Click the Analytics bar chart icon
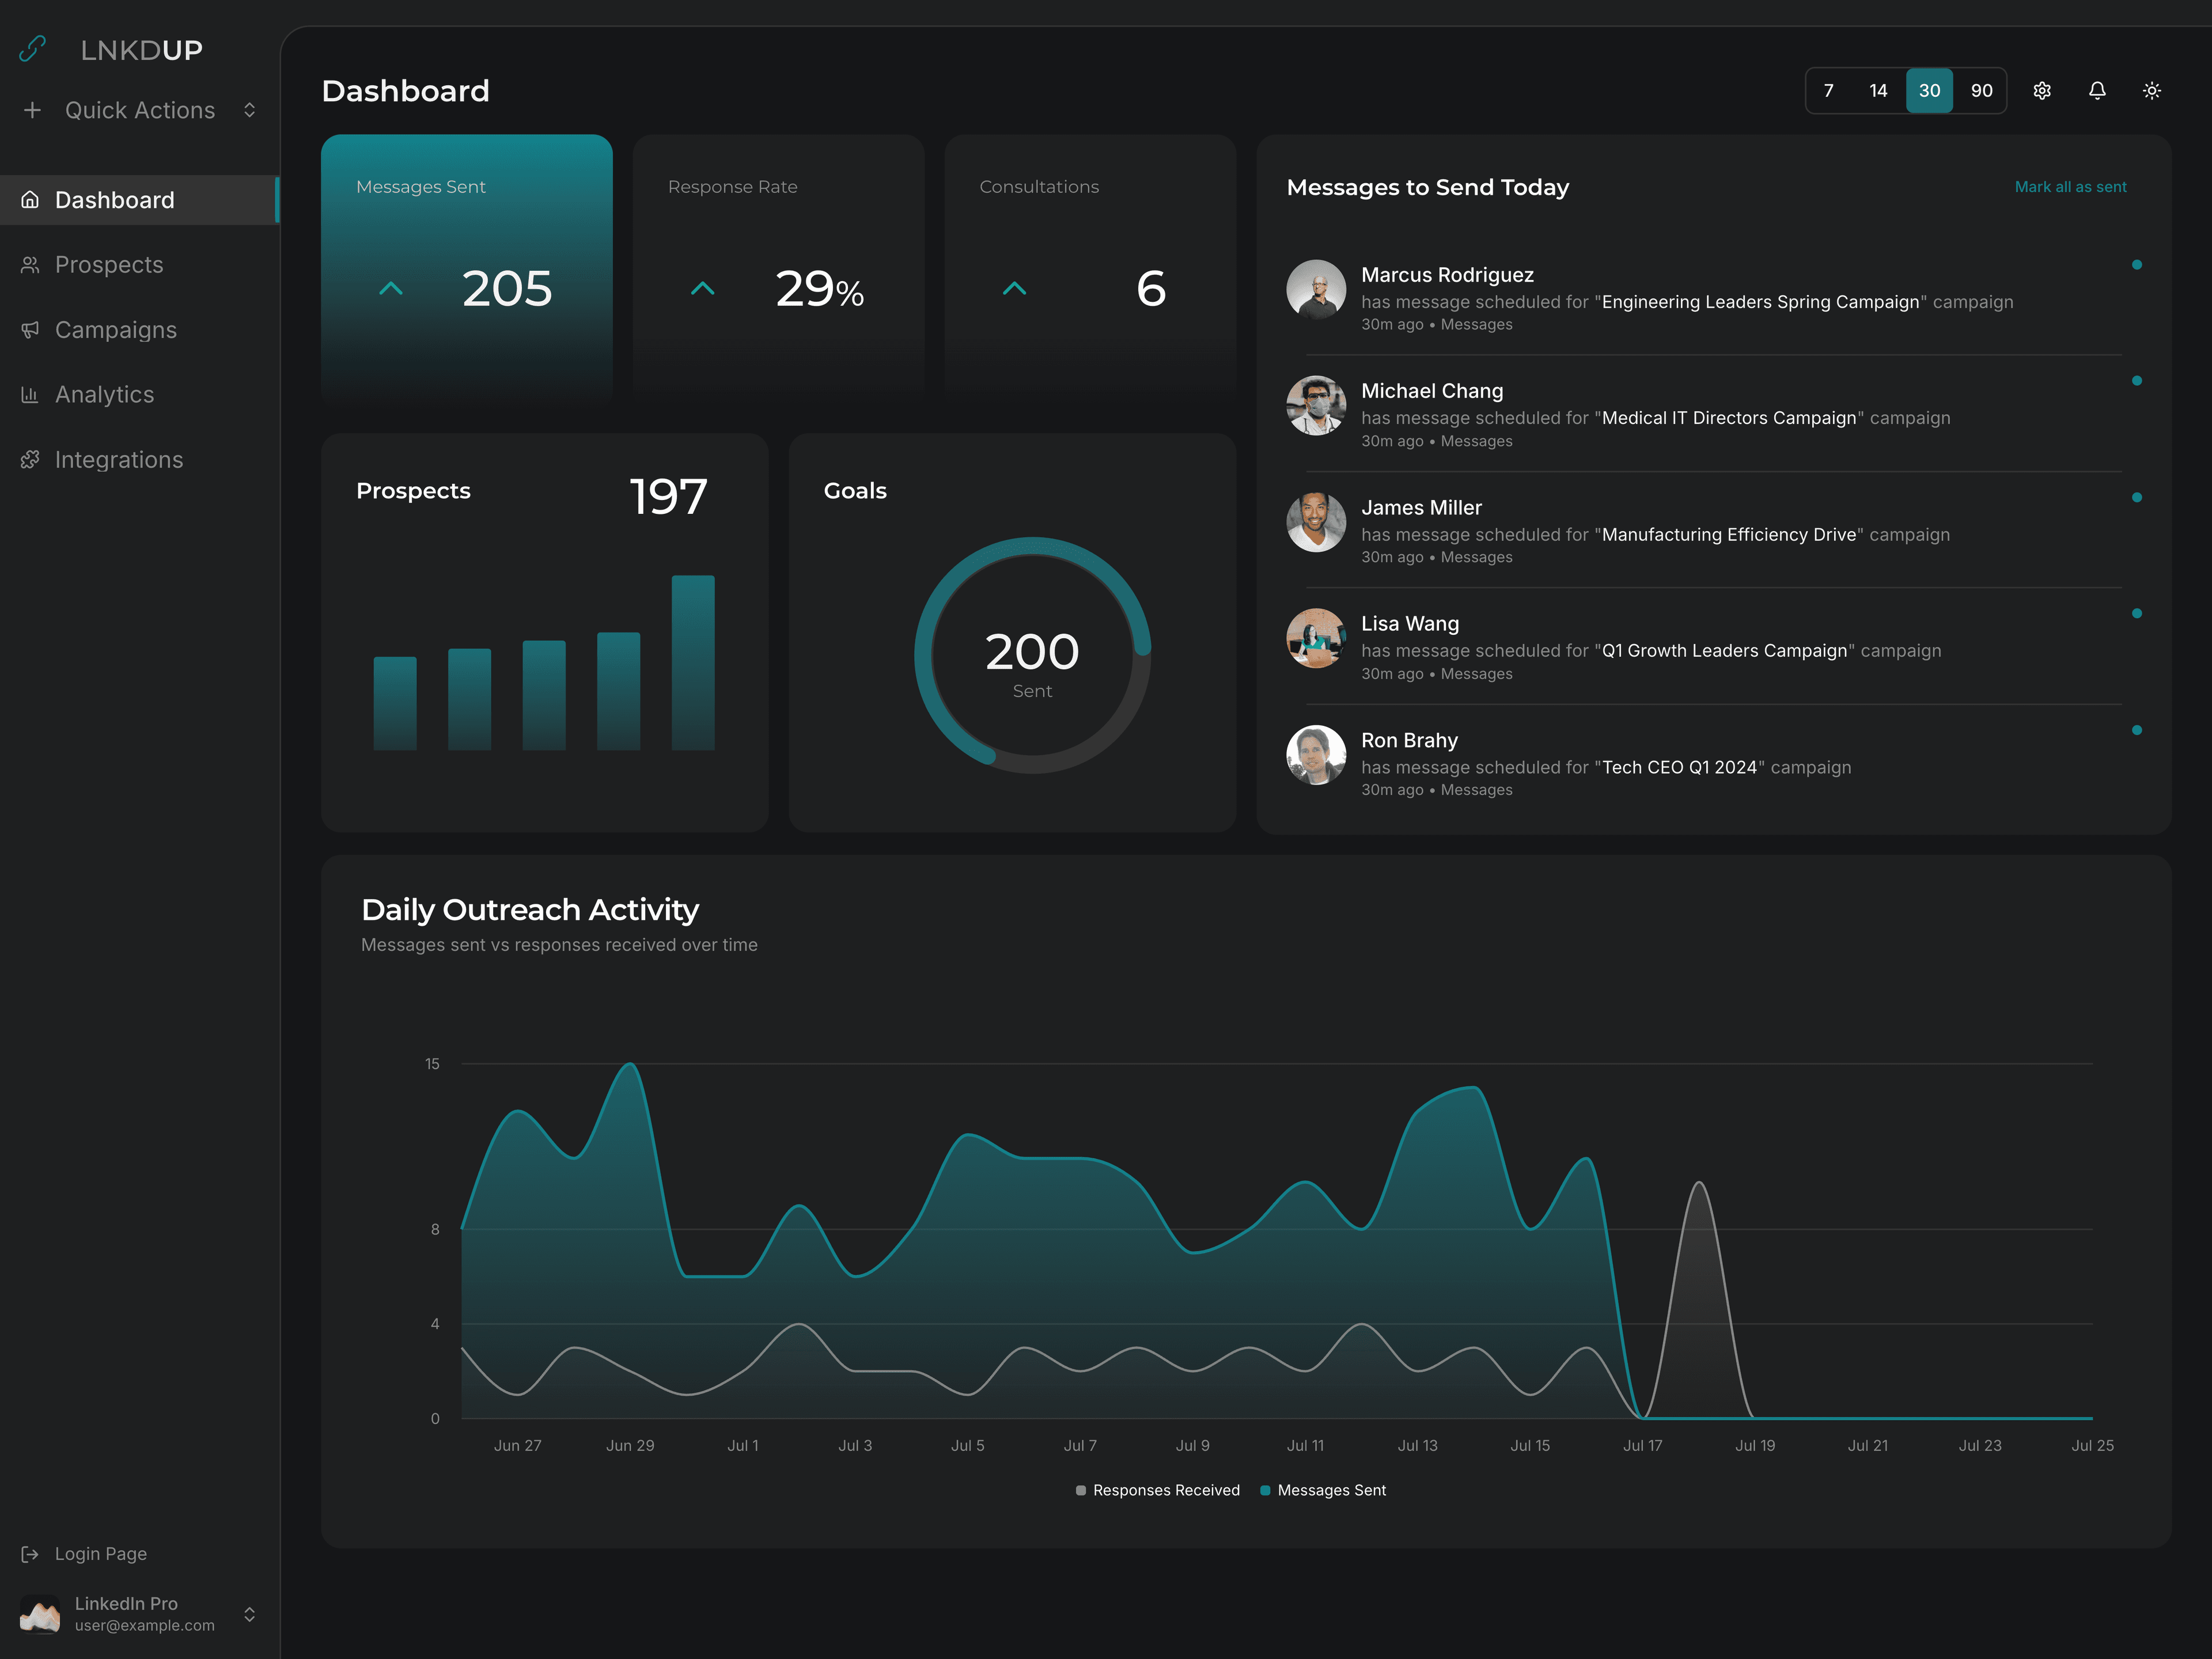 [30, 395]
